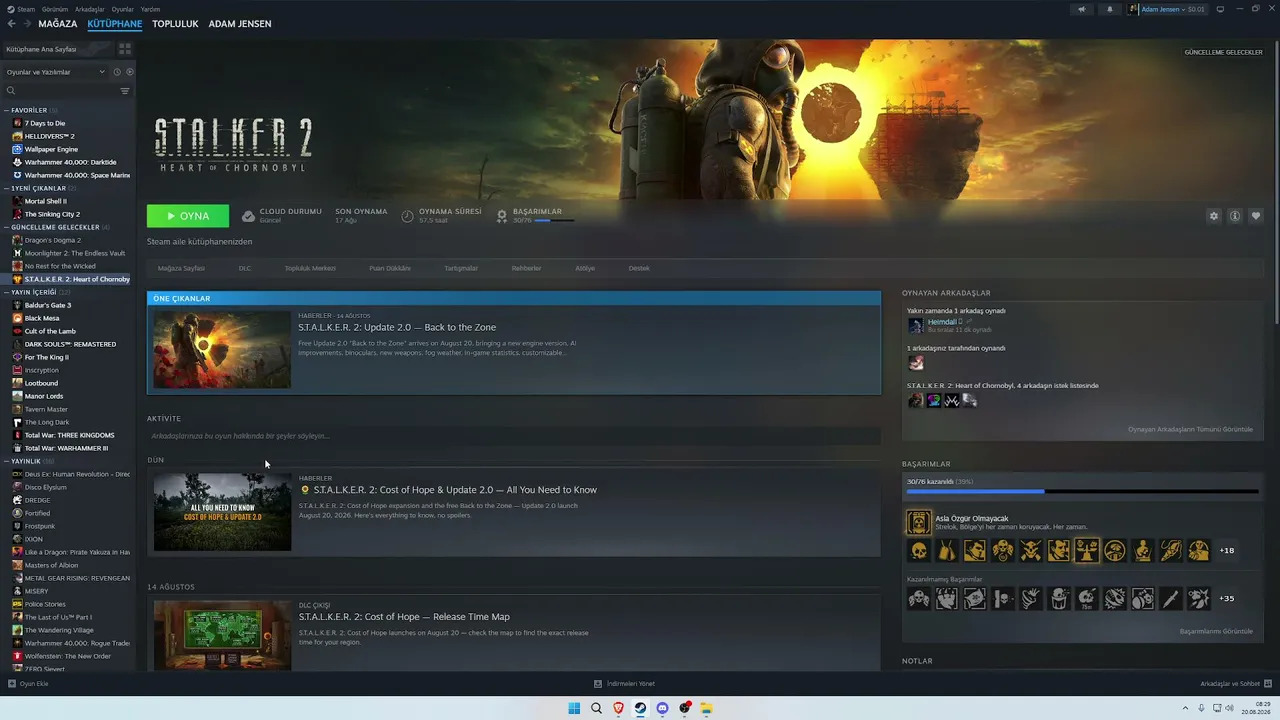Go back with the left navigation arrow
This screenshot has width=1280, height=720.
pos(12,24)
